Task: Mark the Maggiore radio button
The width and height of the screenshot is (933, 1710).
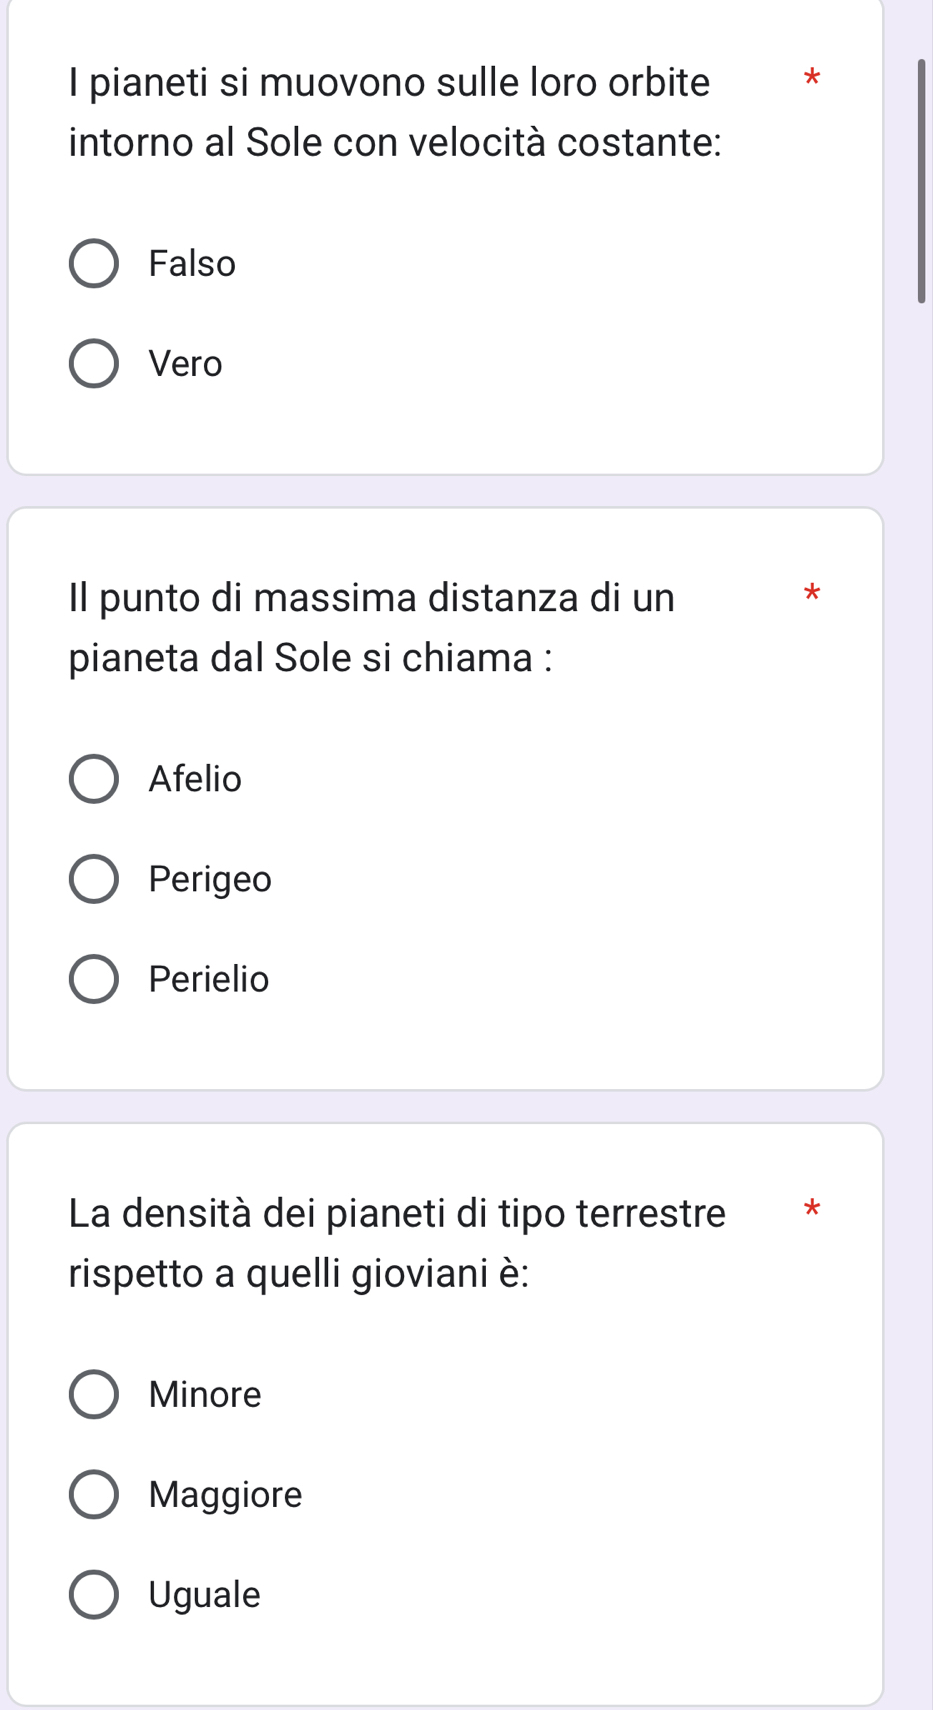Action: point(94,1495)
